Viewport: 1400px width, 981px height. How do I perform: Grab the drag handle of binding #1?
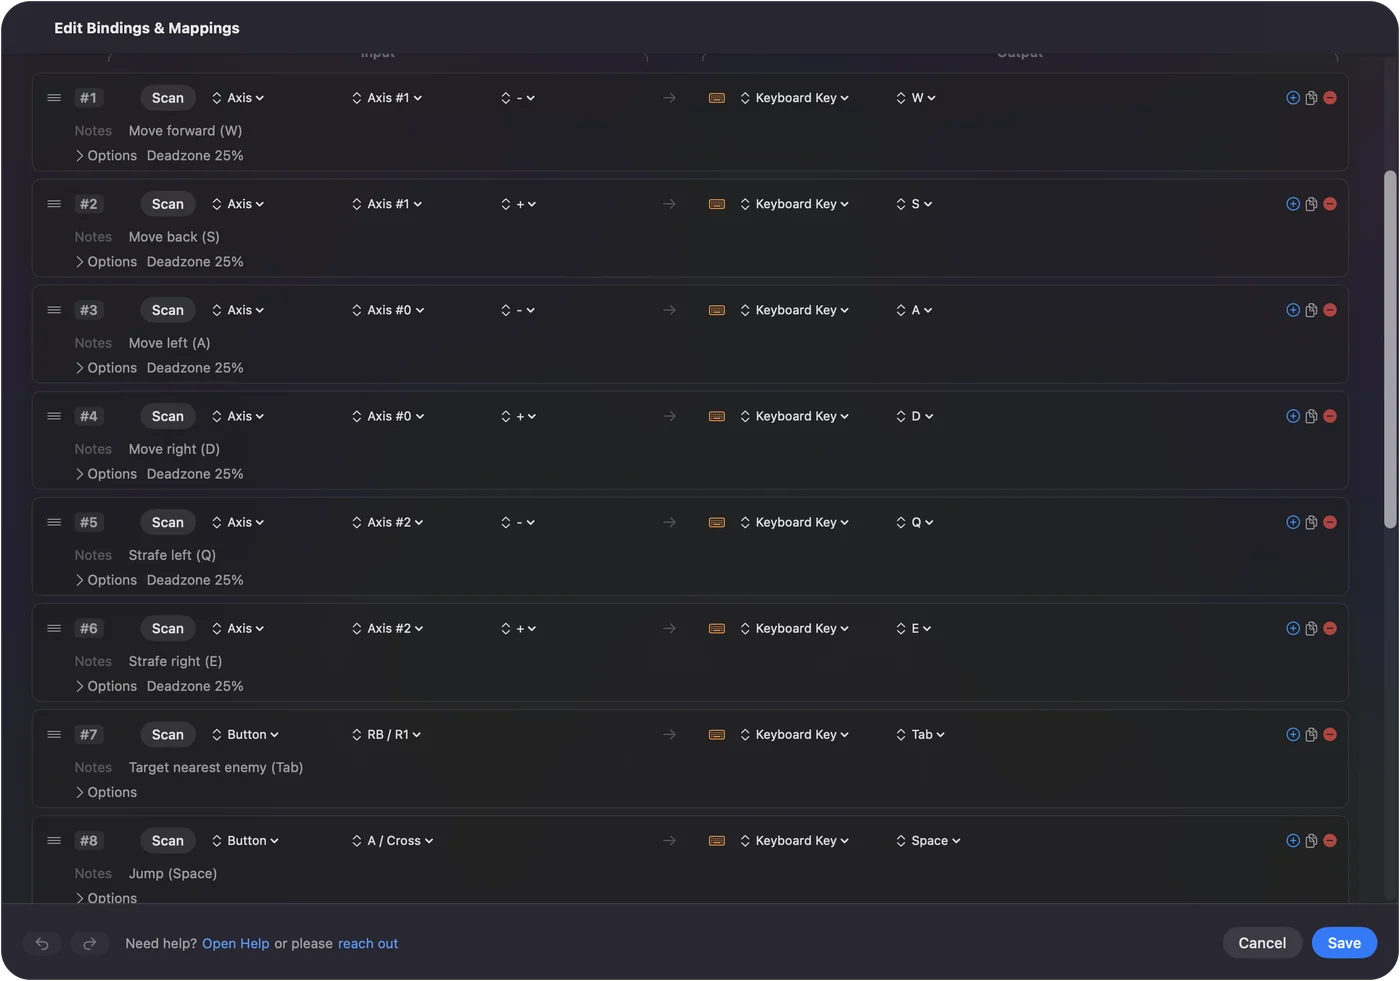(x=54, y=98)
